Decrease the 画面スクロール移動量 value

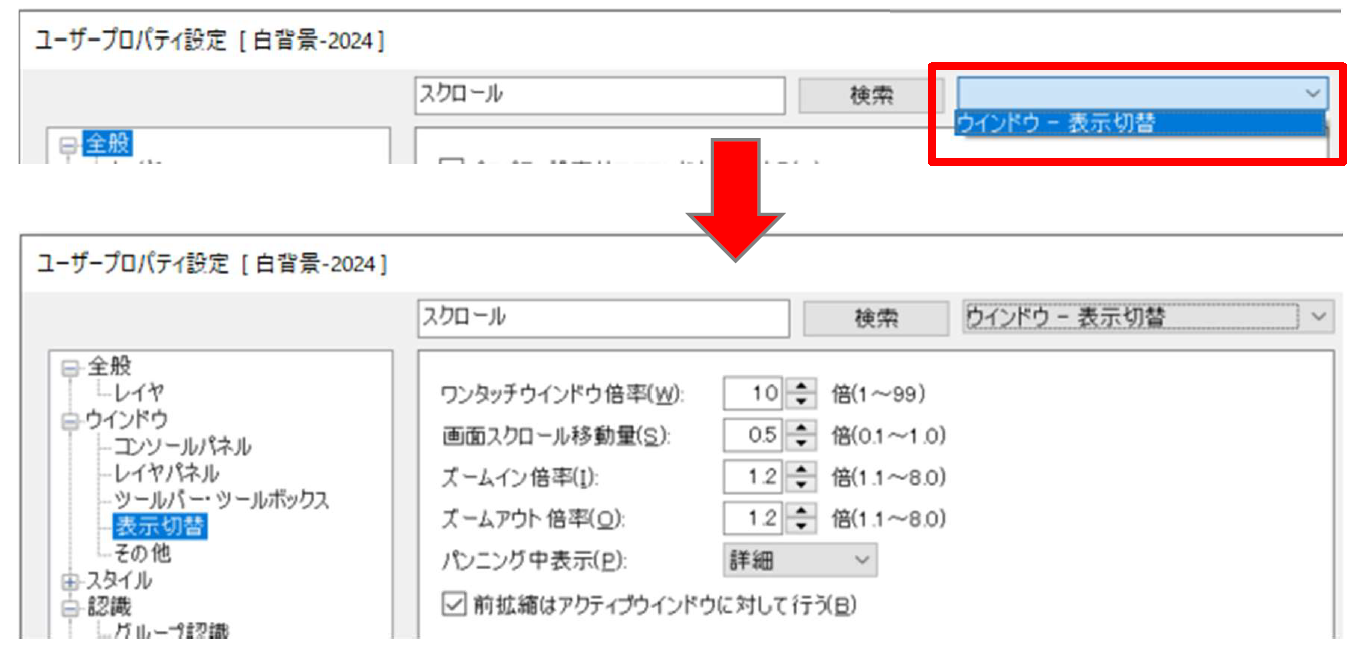click(x=801, y=444)
